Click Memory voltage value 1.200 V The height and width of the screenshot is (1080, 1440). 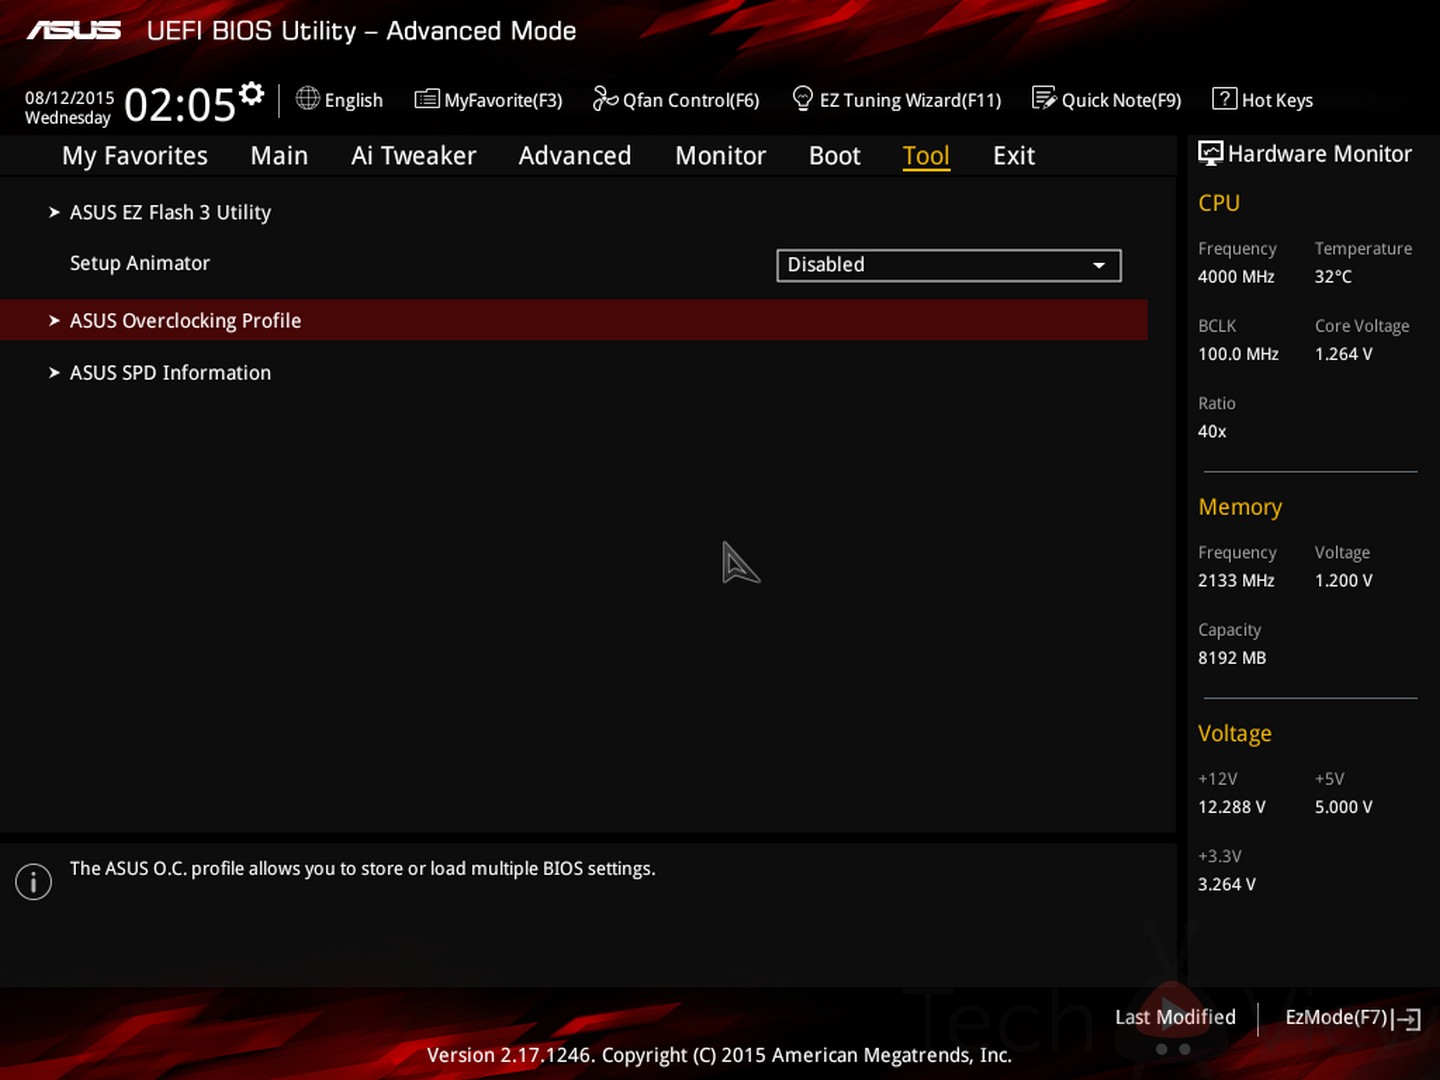pyautogui.click(x=1343, y=581)
